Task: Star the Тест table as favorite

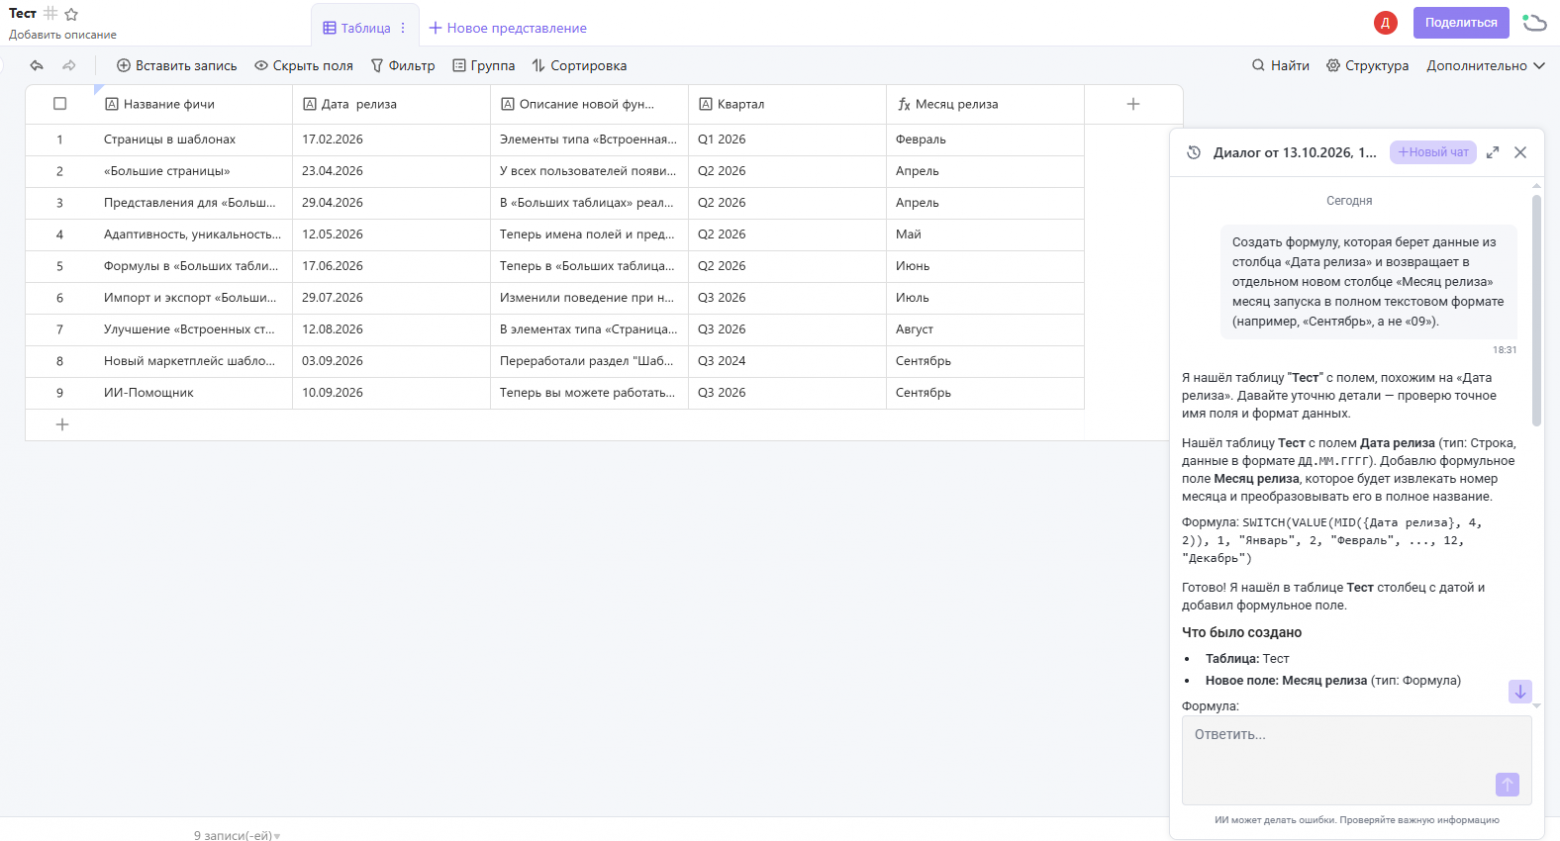Action: (x=71, y=14)
